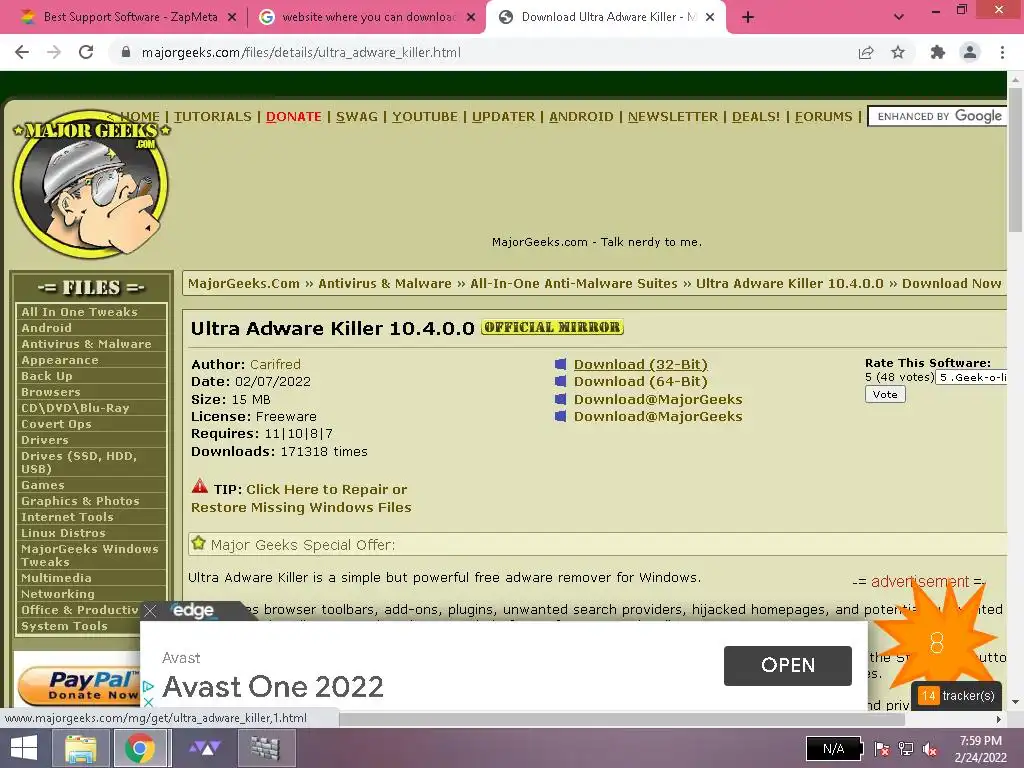Click the browser forward arrow
This screenshot has width=1024, height=768.
click(x=54, y=52)
